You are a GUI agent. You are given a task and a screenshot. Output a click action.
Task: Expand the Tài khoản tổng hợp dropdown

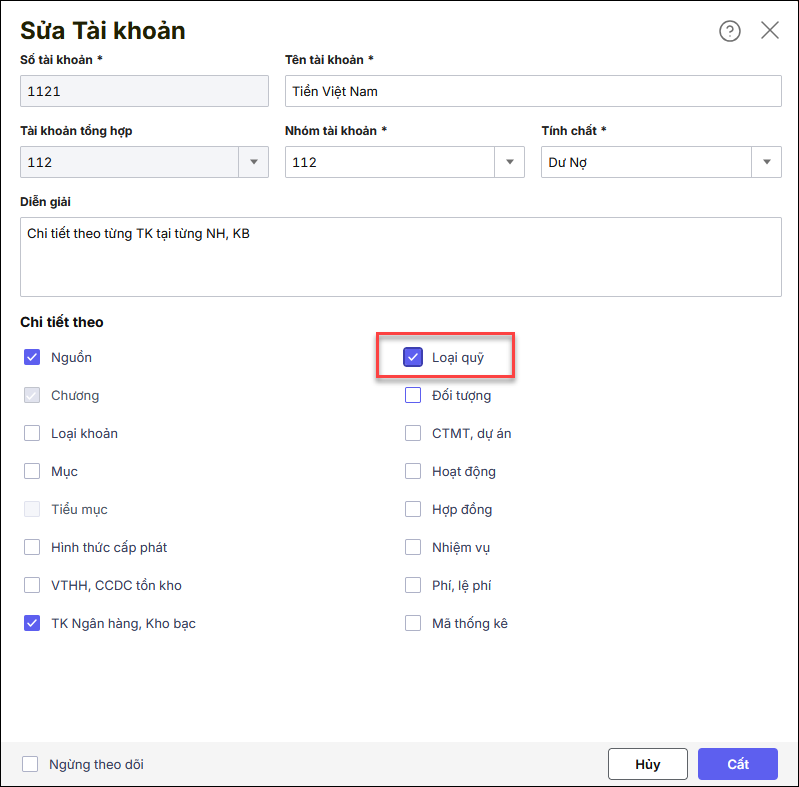(x=253, y=162)
